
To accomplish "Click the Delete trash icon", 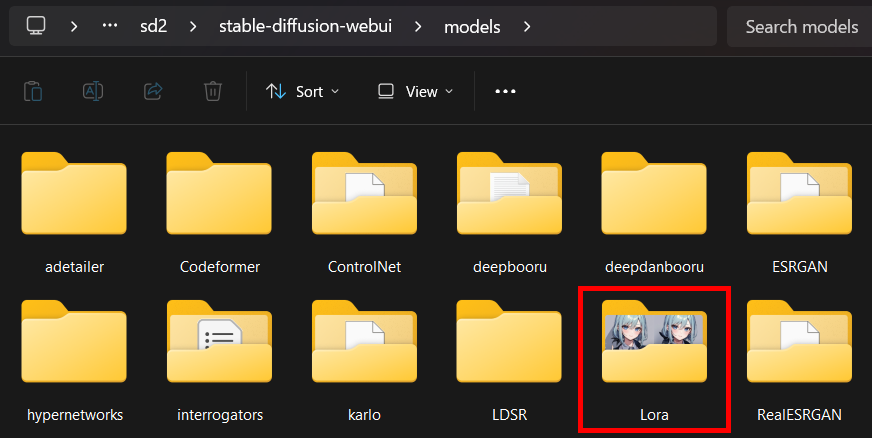I will tap(213, 91).
